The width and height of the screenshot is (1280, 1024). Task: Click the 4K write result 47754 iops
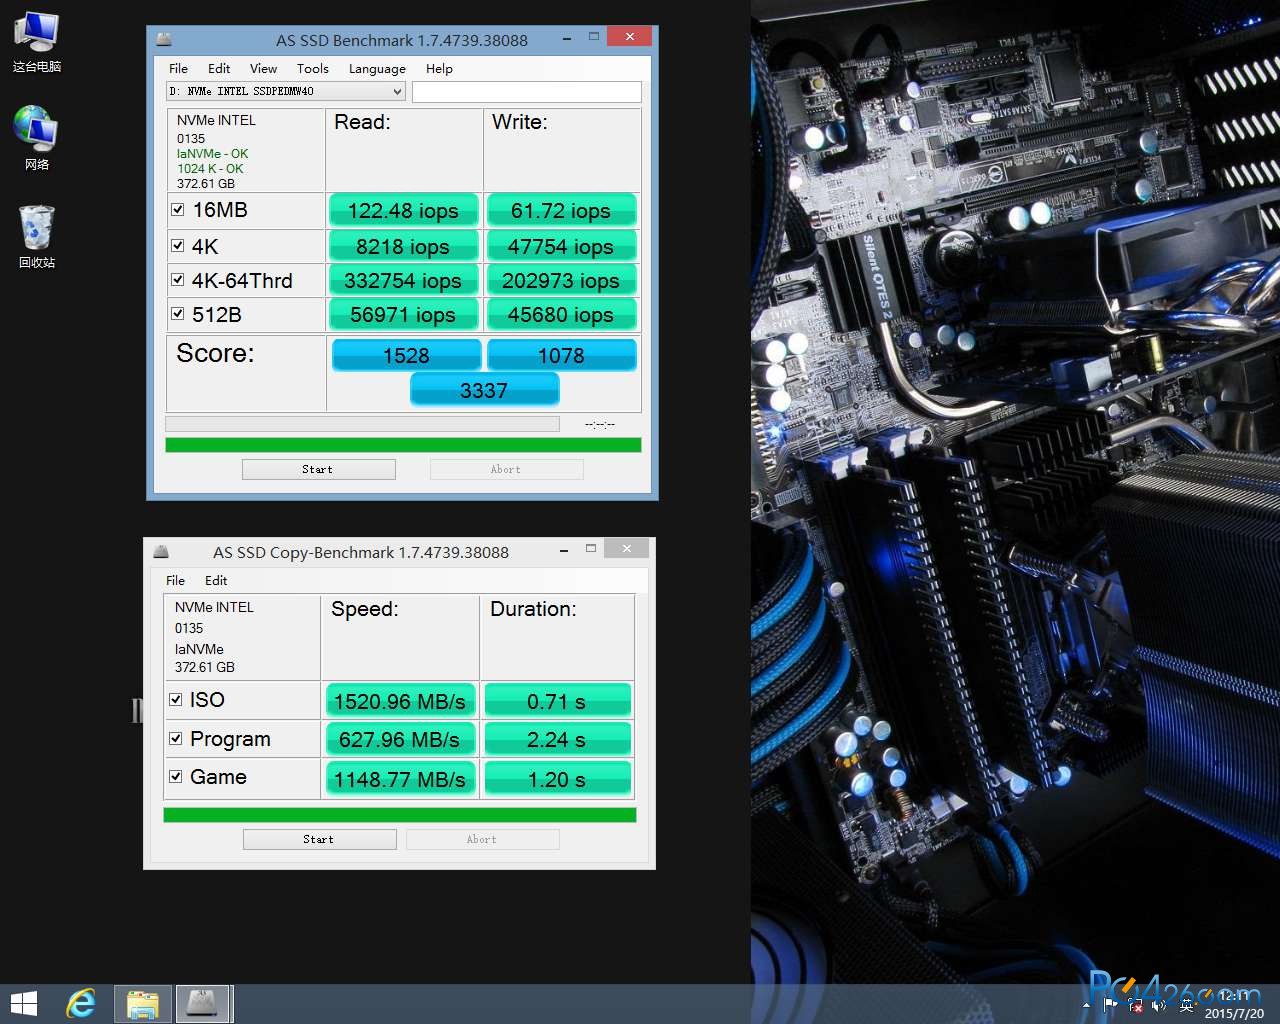(560, 246)
